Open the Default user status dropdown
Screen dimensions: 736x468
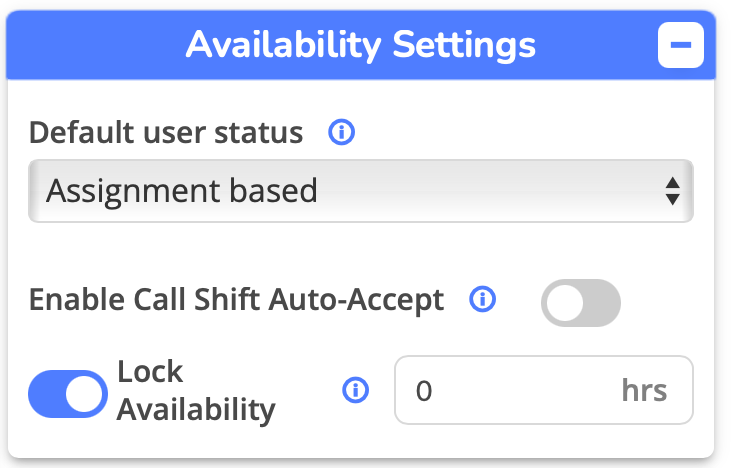360,191
